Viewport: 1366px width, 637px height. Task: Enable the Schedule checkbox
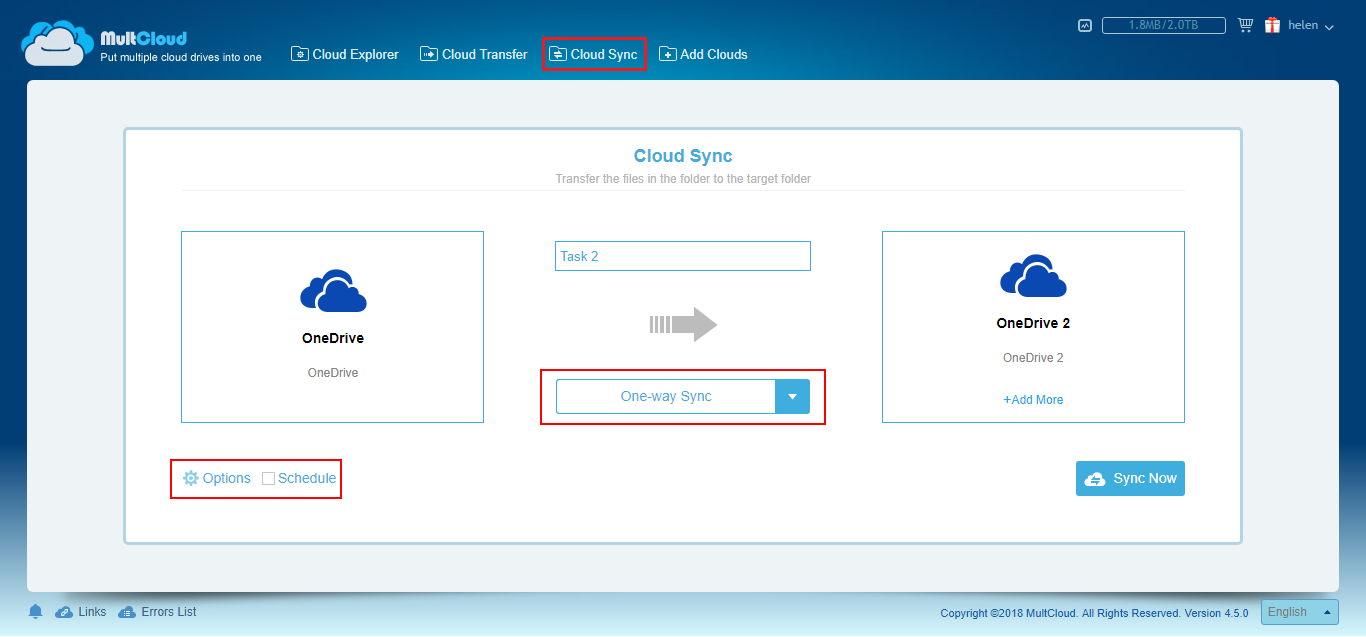tap(268, 478)
